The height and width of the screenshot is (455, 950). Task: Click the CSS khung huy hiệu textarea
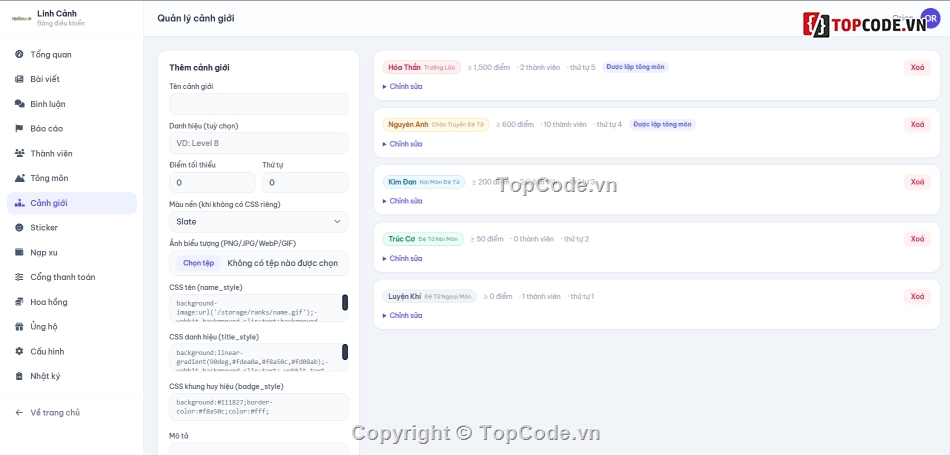[259, 407]
